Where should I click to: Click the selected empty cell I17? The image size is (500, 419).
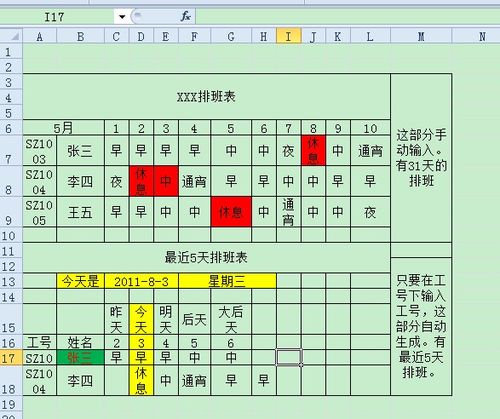pyautogui.click(x=289, y=358)
